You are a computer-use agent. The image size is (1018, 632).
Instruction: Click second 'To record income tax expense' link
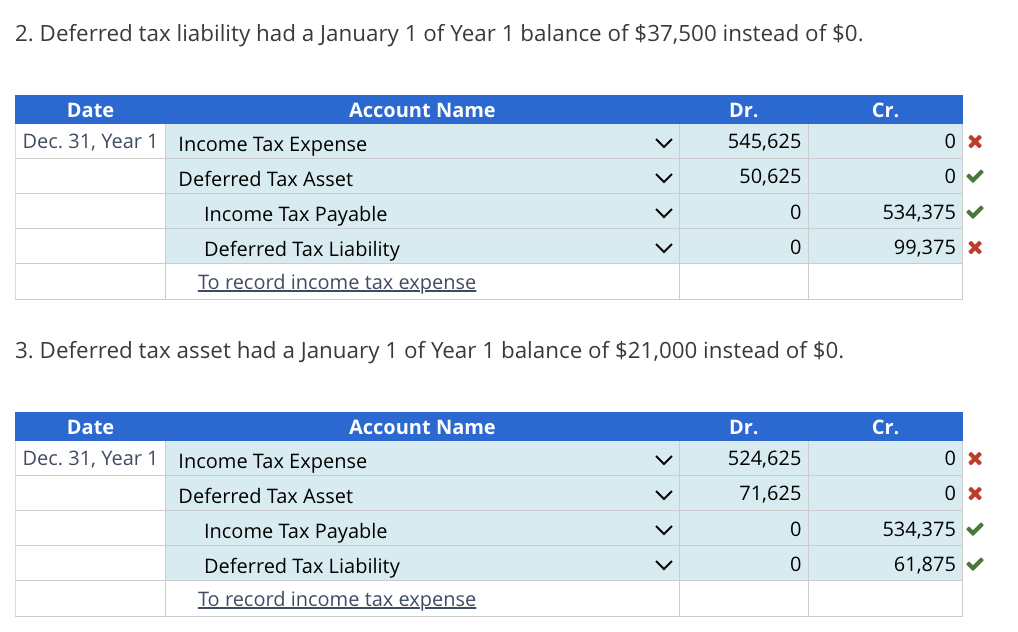pyautogui.click(x=337, y=599)
